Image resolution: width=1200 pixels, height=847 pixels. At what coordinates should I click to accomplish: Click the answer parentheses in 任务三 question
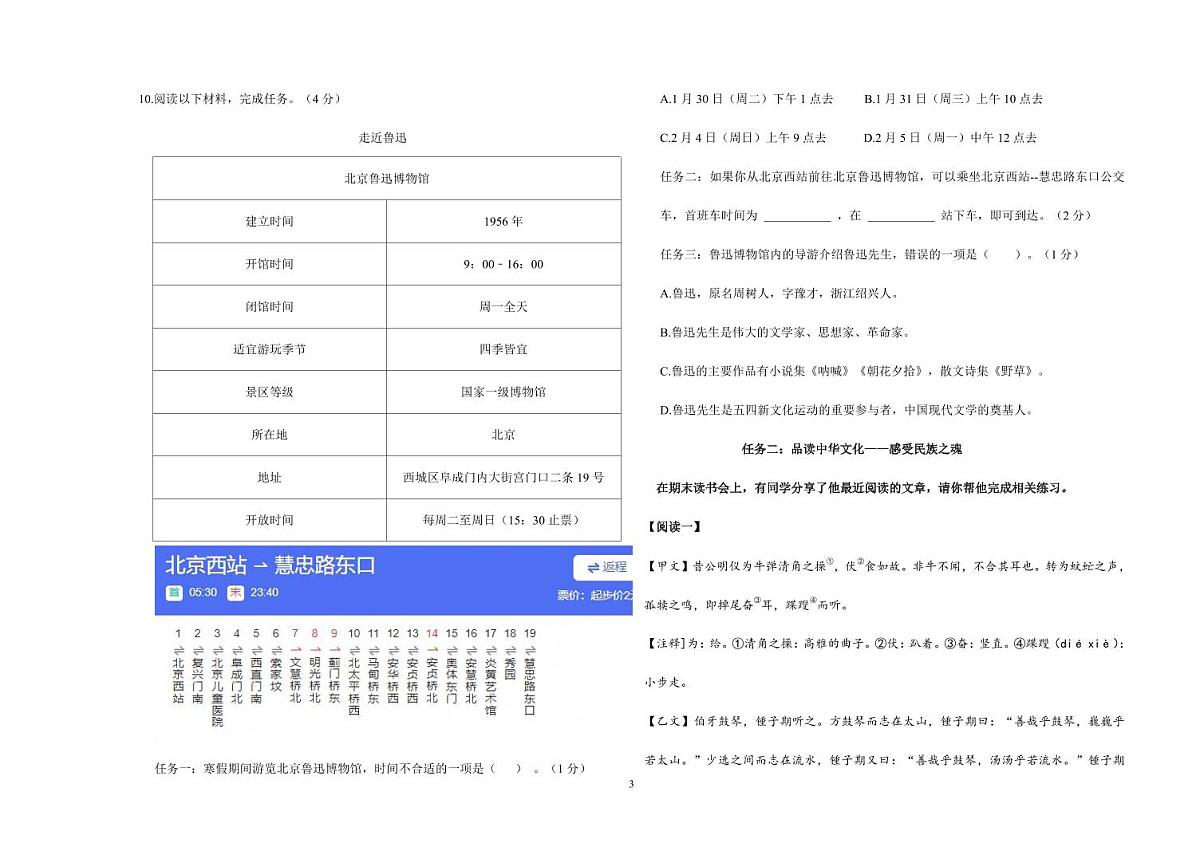[1001, 254]
